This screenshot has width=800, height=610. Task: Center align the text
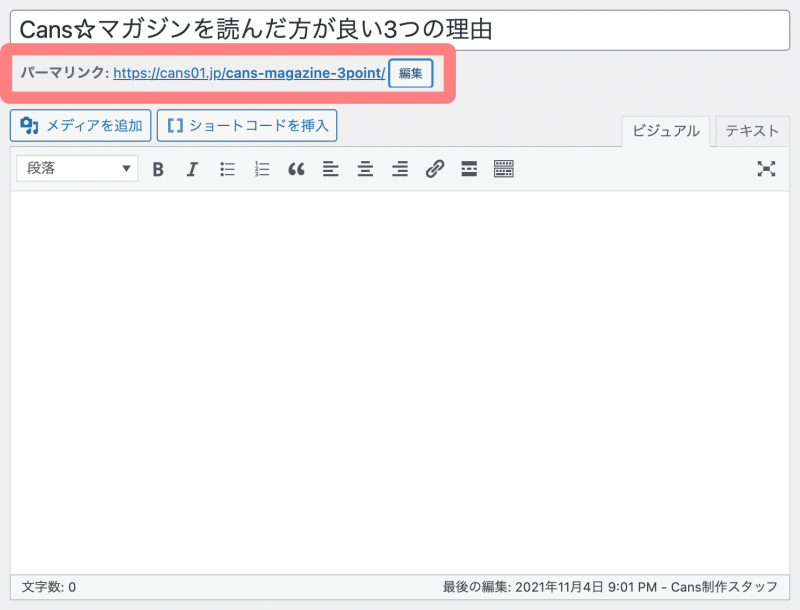(x=366, y=169)
